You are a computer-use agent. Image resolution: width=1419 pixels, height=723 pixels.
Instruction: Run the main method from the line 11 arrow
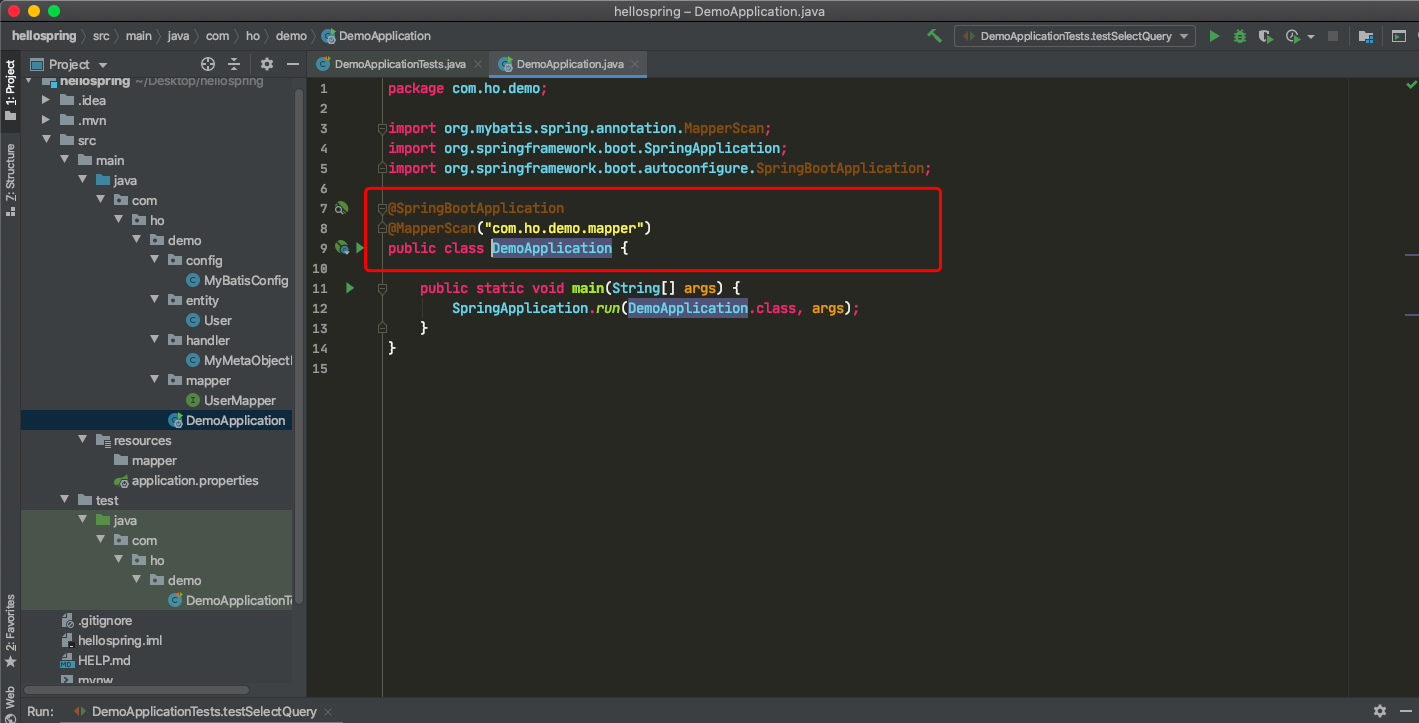click(x=350, y=288)
